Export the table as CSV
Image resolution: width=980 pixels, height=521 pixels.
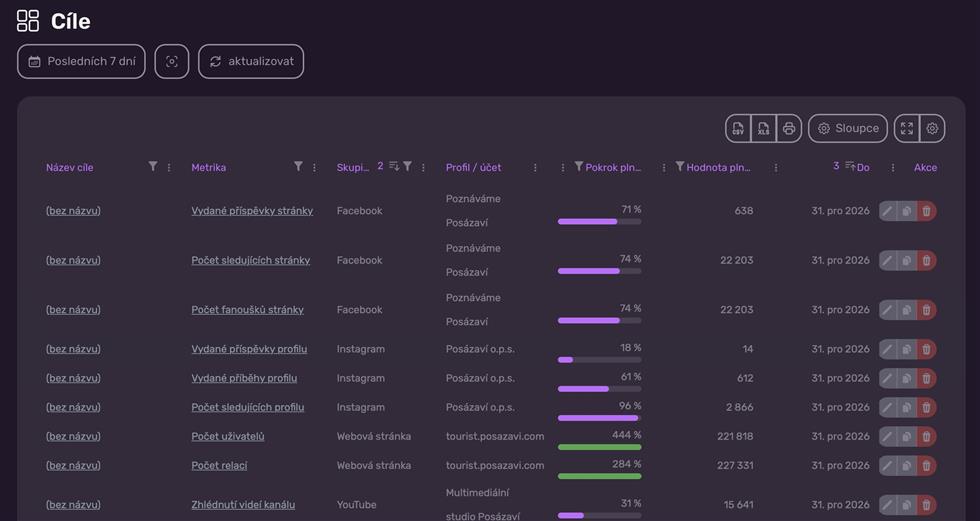point(738,129)
